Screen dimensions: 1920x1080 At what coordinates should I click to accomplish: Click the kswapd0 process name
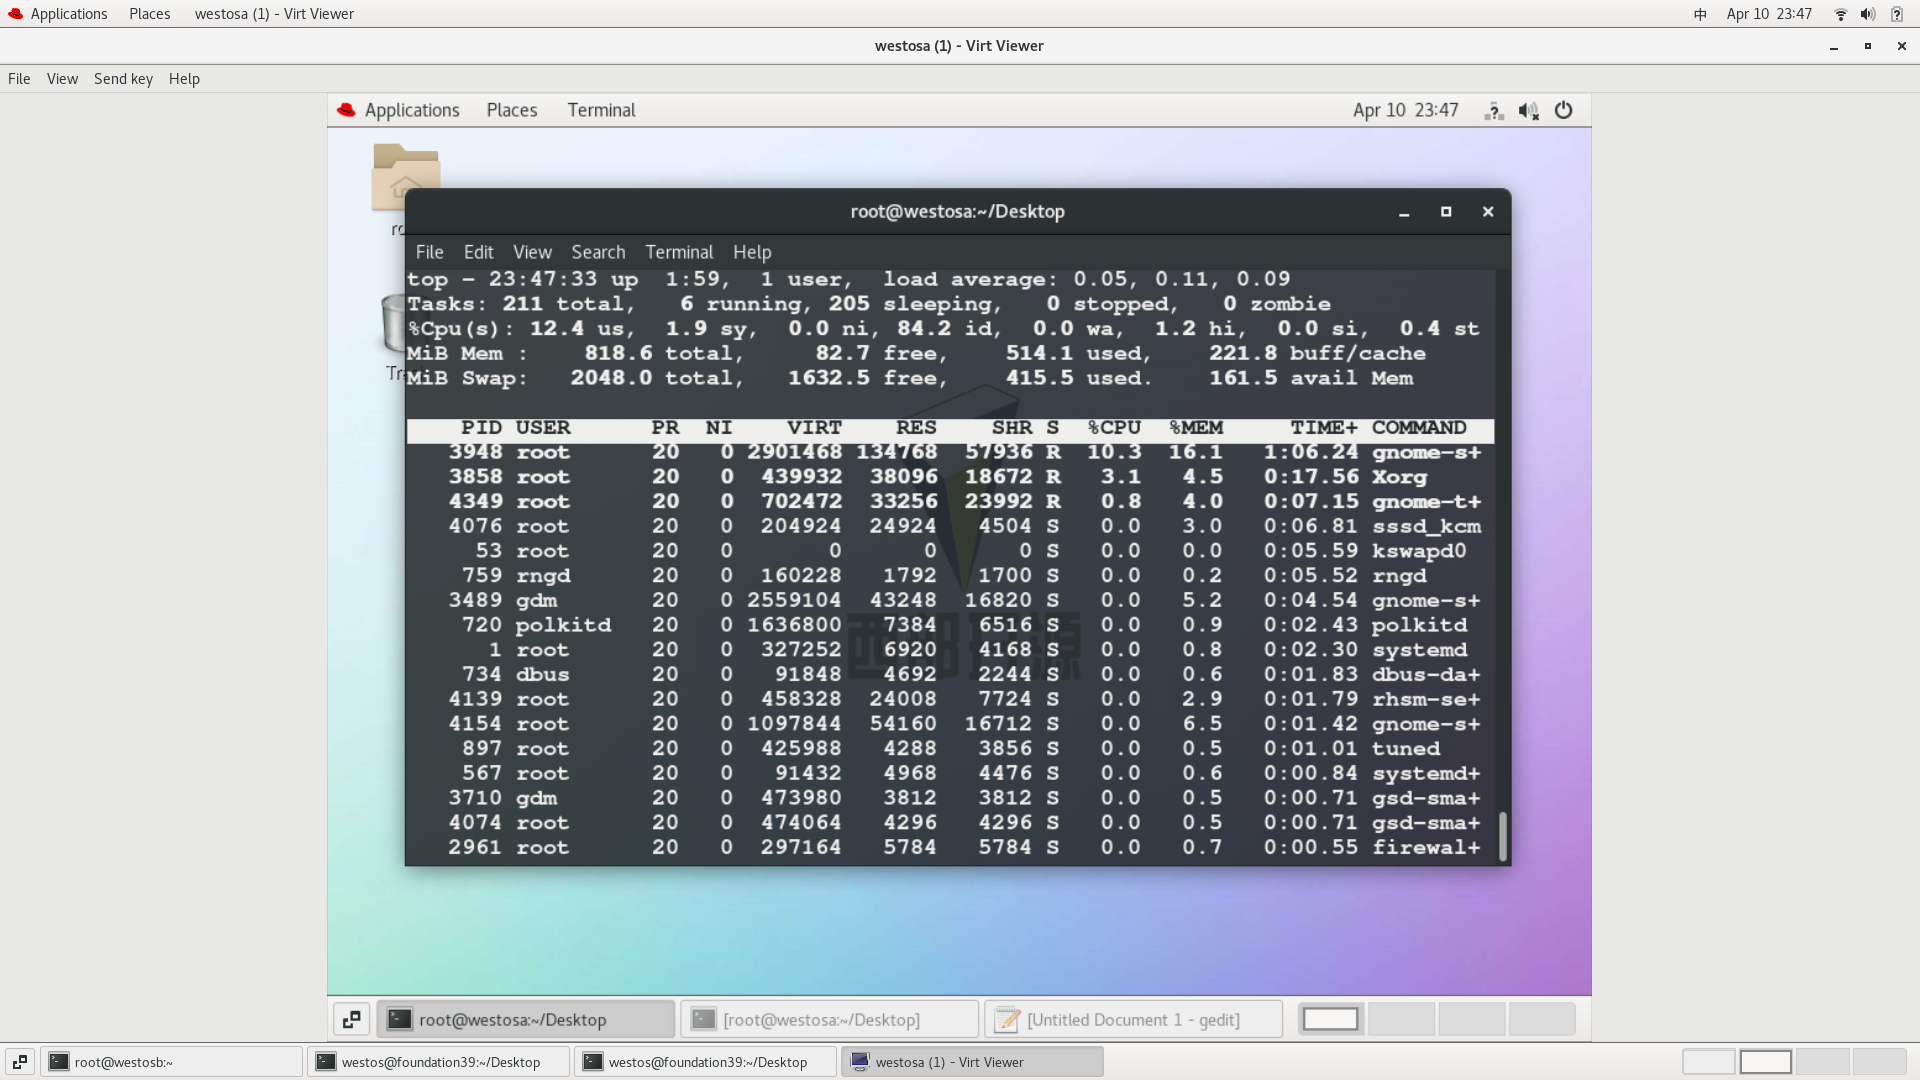[1419, 551]
